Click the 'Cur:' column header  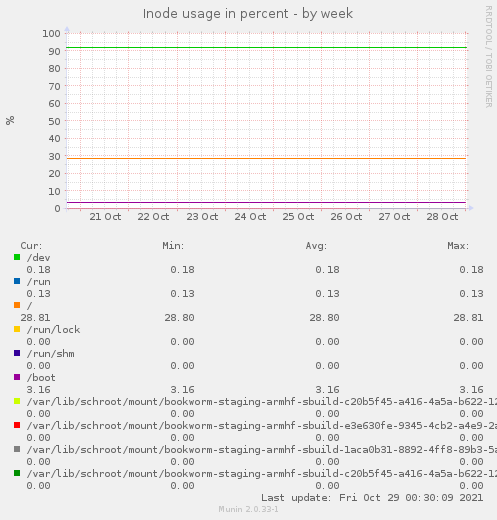[31, 246]
